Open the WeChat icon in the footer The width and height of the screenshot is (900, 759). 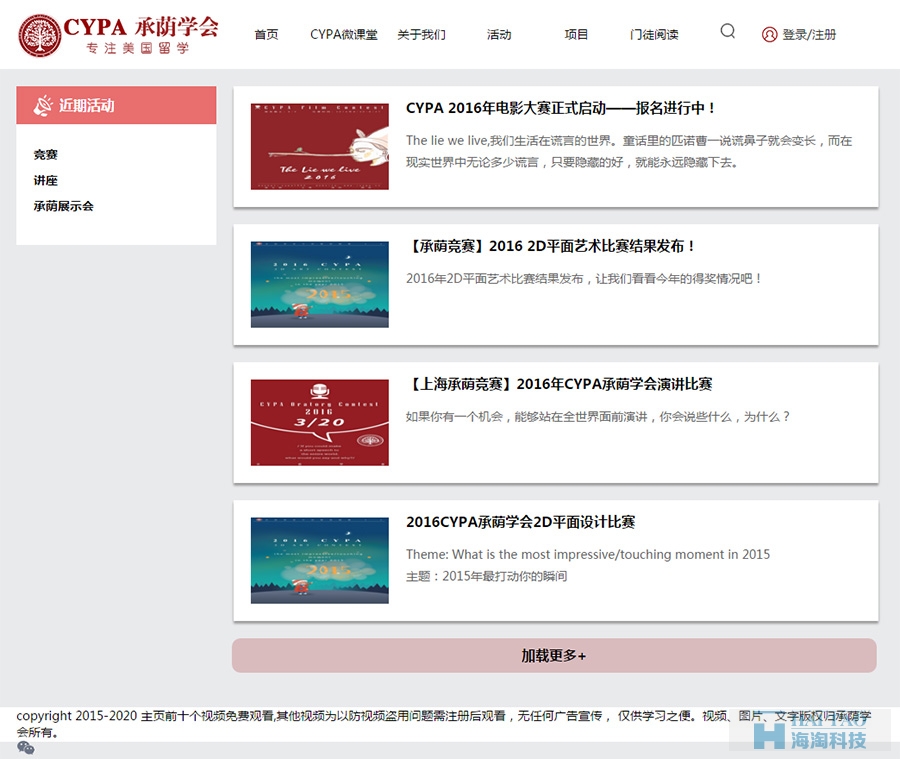(26, 748)
